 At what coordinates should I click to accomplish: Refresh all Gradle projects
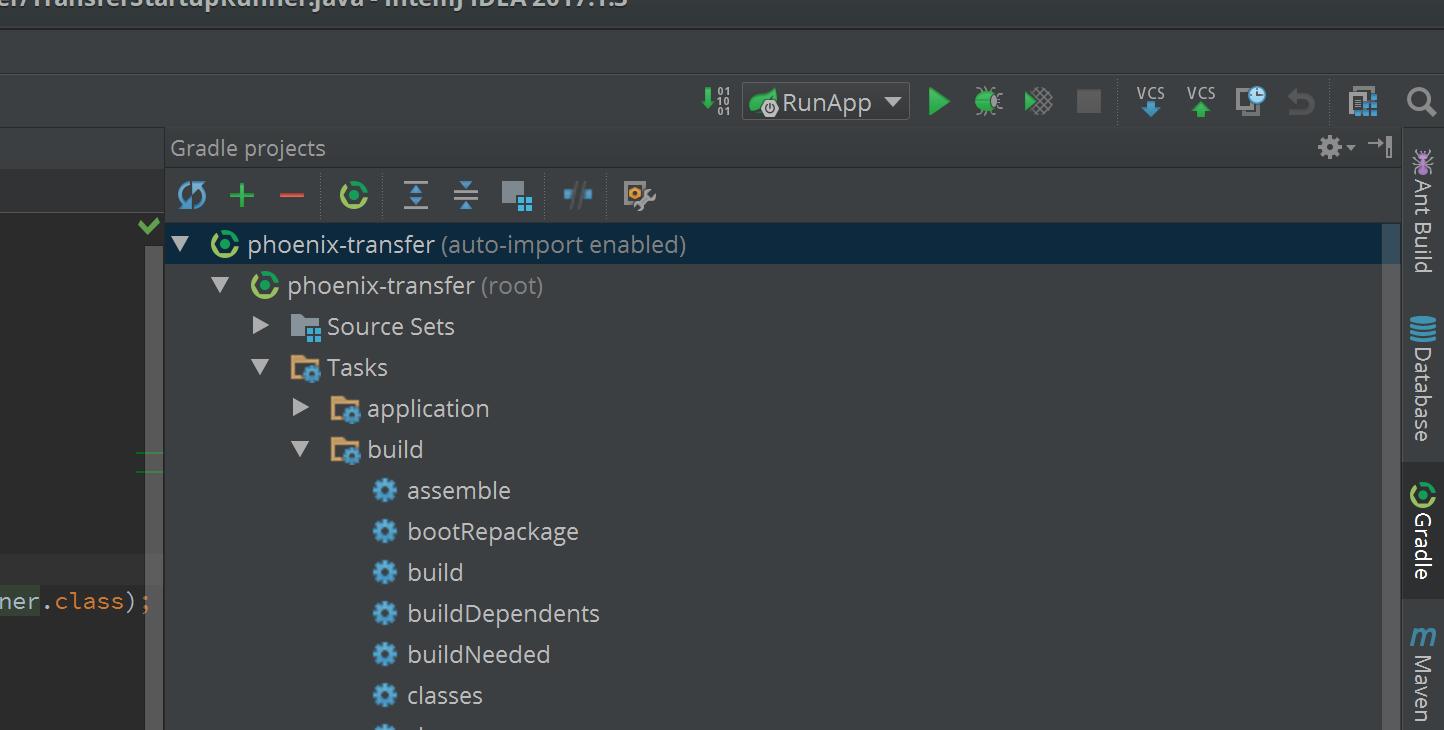(x=192, y=195)
